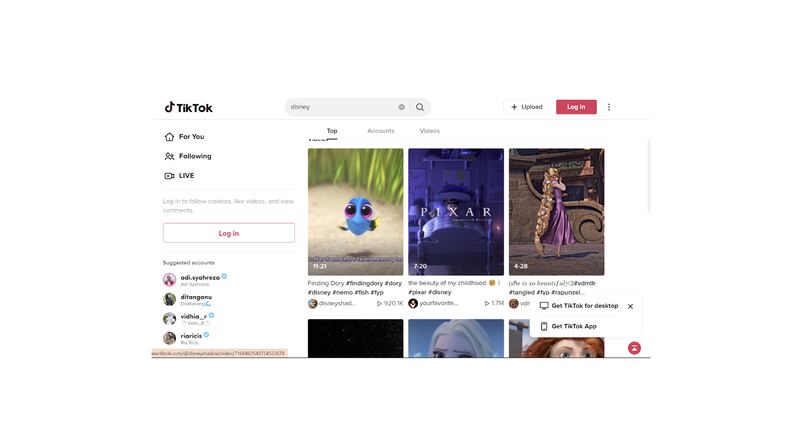Click the outlined Log in button in sidebar
This screenshot has width=800, height=446.
coord(229,233)
